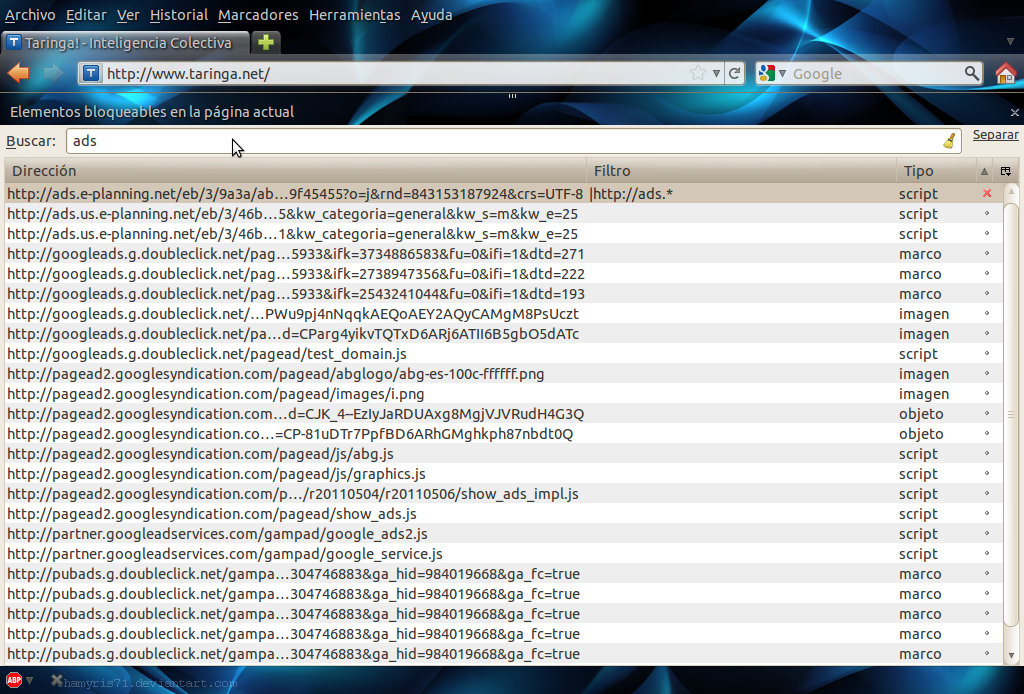
Task: List all tabs with the tab bar arrow
Action: [x=1010, y=42]
